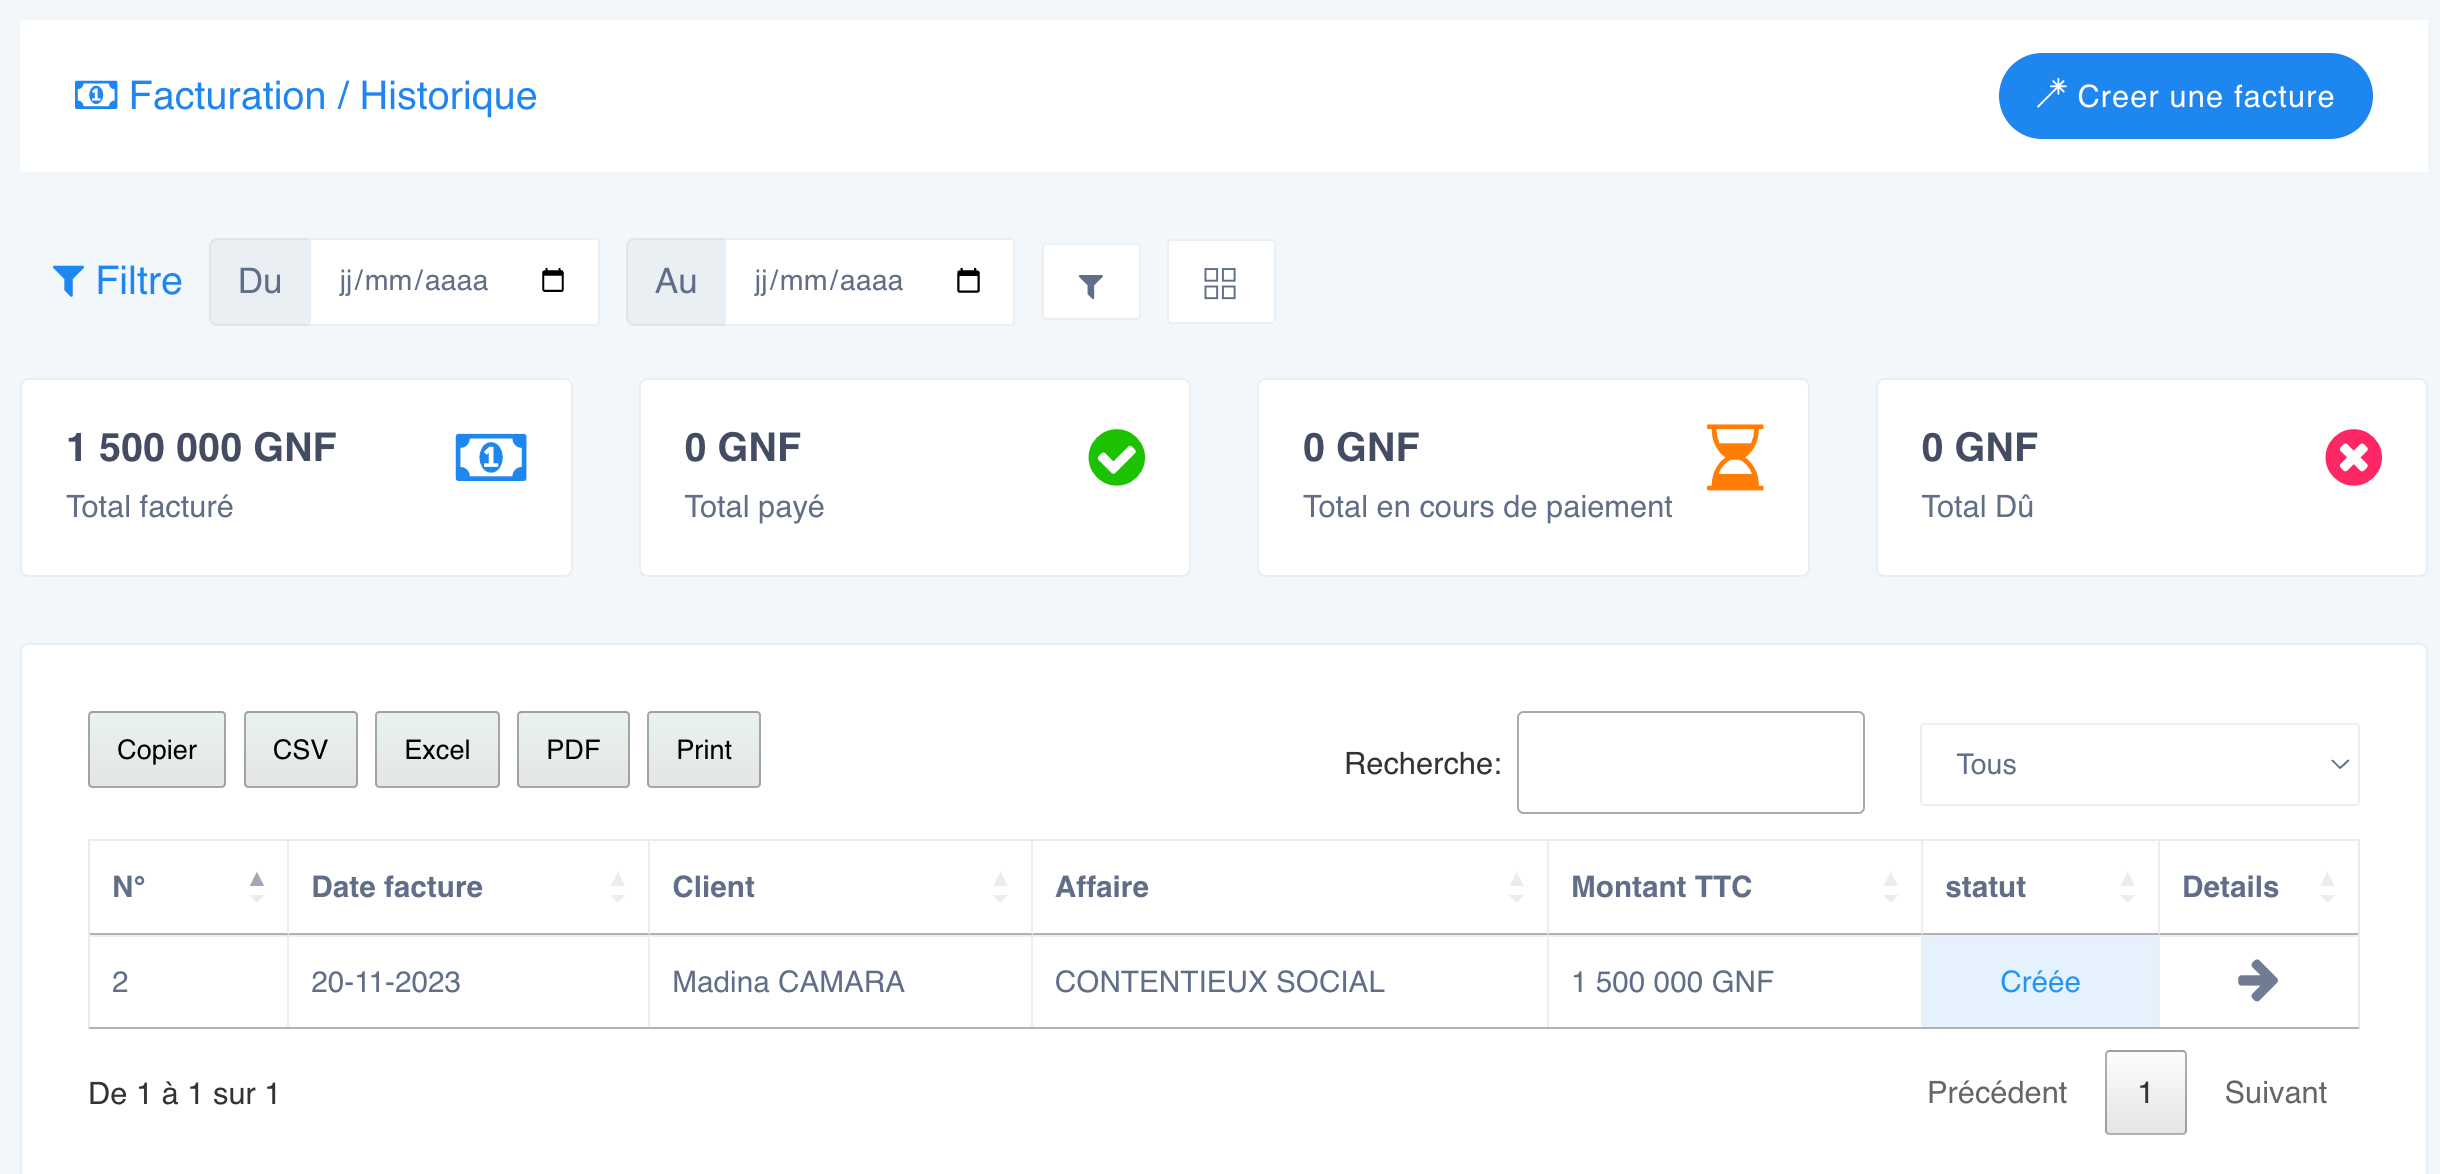Export table with Excel button
Screen dimensions: 2440x1174
tap(437, 750)
